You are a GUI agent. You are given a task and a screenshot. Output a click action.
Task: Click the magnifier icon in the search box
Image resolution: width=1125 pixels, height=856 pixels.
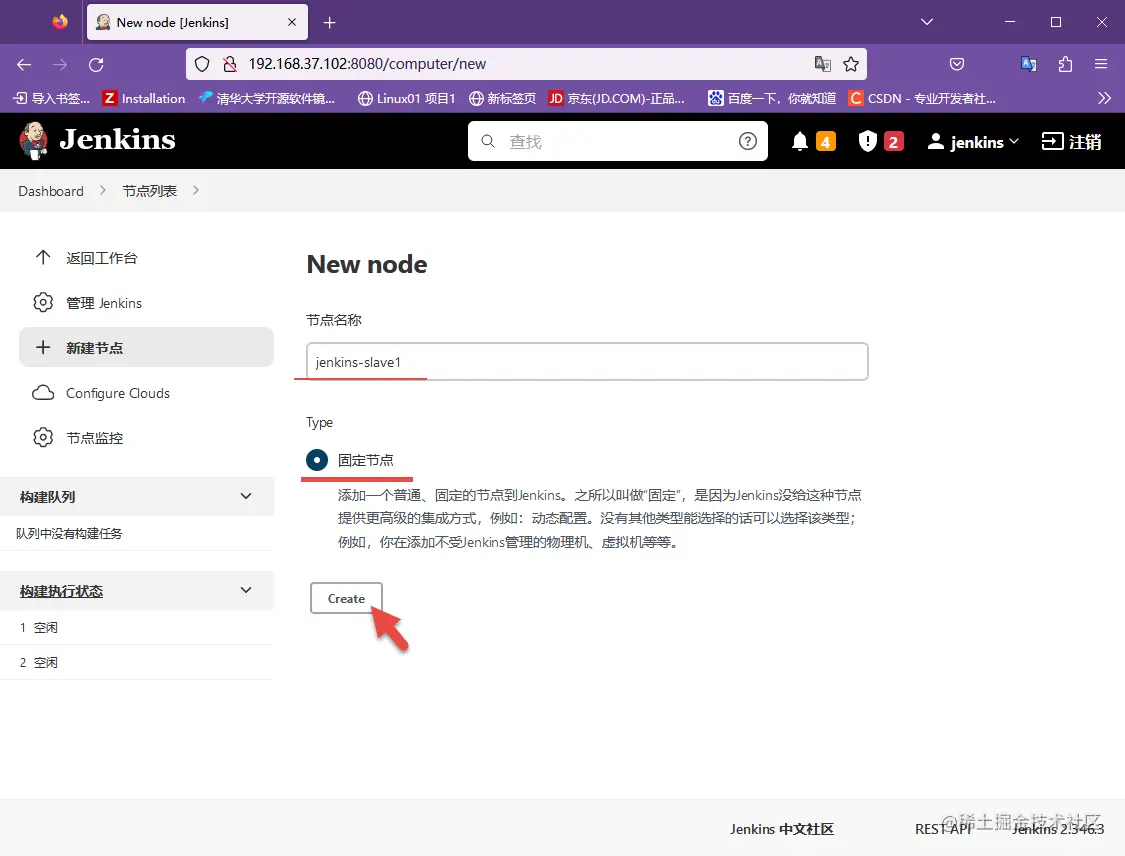[x=488, y=141]
